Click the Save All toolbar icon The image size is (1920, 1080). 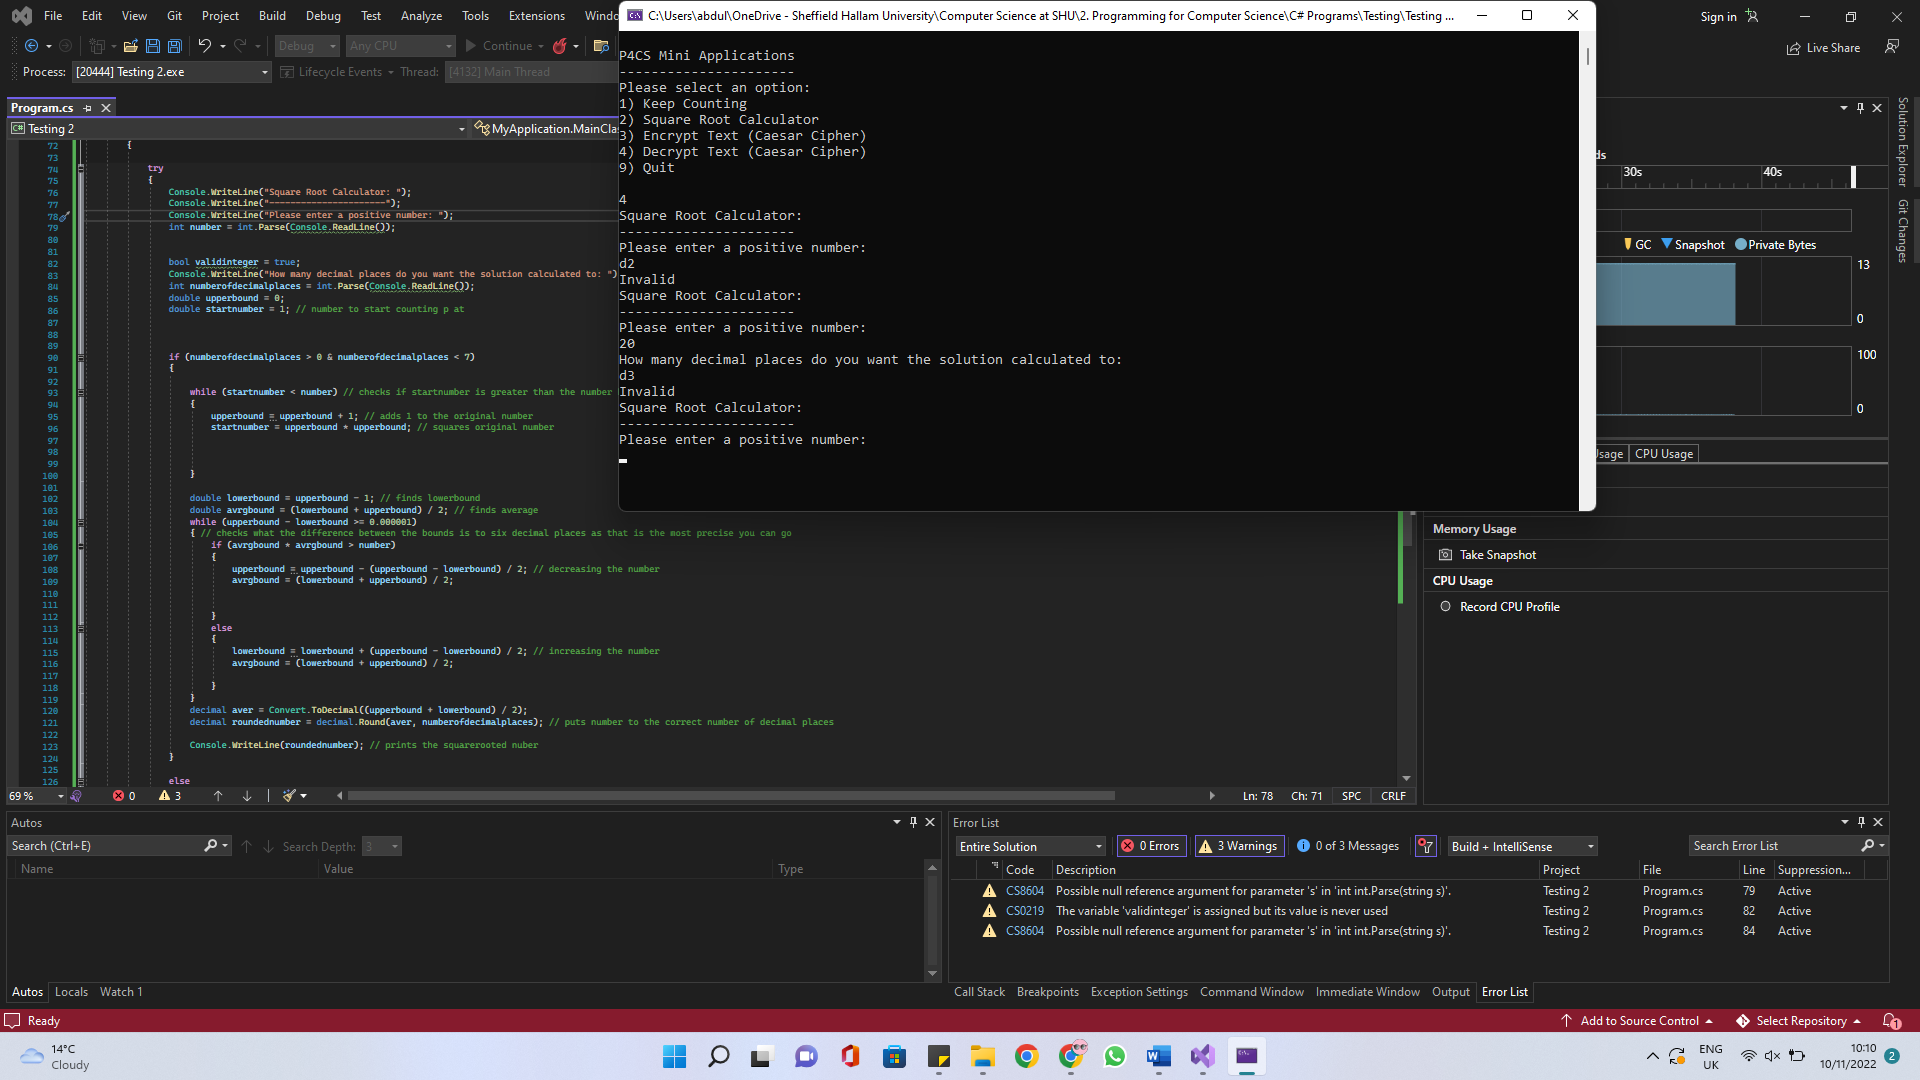click(175, 46)
